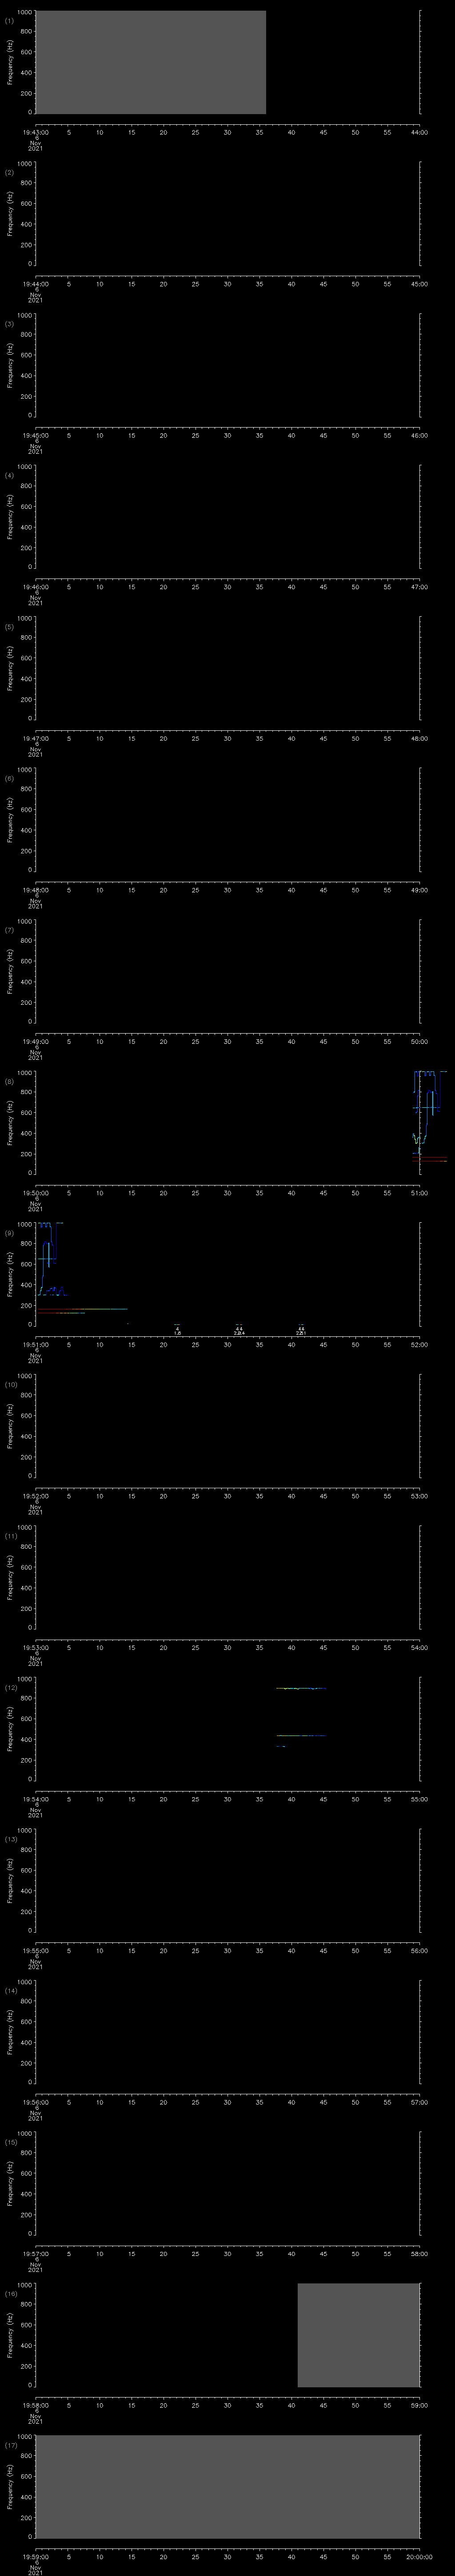Click the 900 Hz signal line in panel 12
The image size is (455, 2576).
300,1688
